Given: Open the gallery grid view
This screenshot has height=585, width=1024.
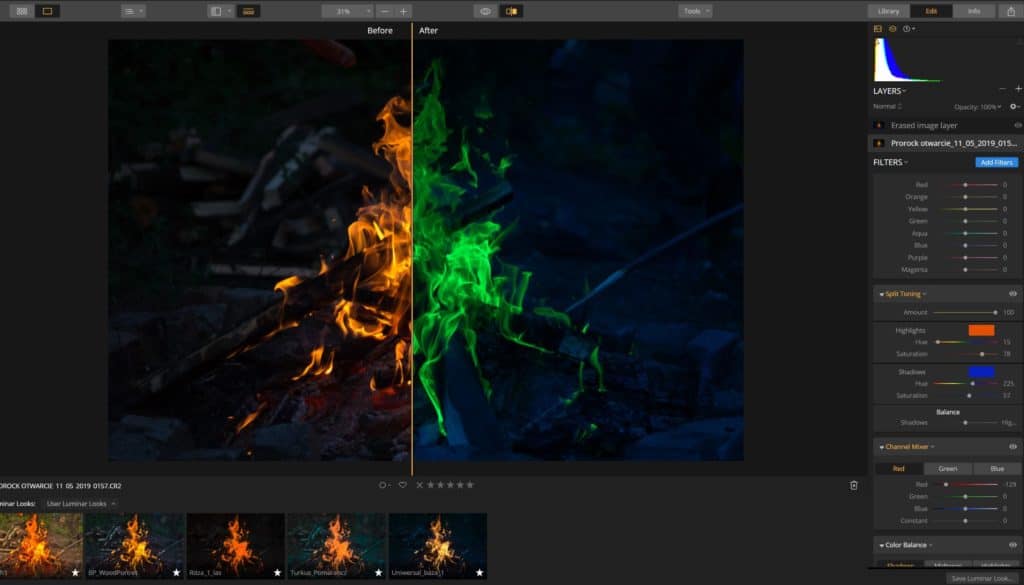Looking at the screenshot, I should (x=20, y=10).
